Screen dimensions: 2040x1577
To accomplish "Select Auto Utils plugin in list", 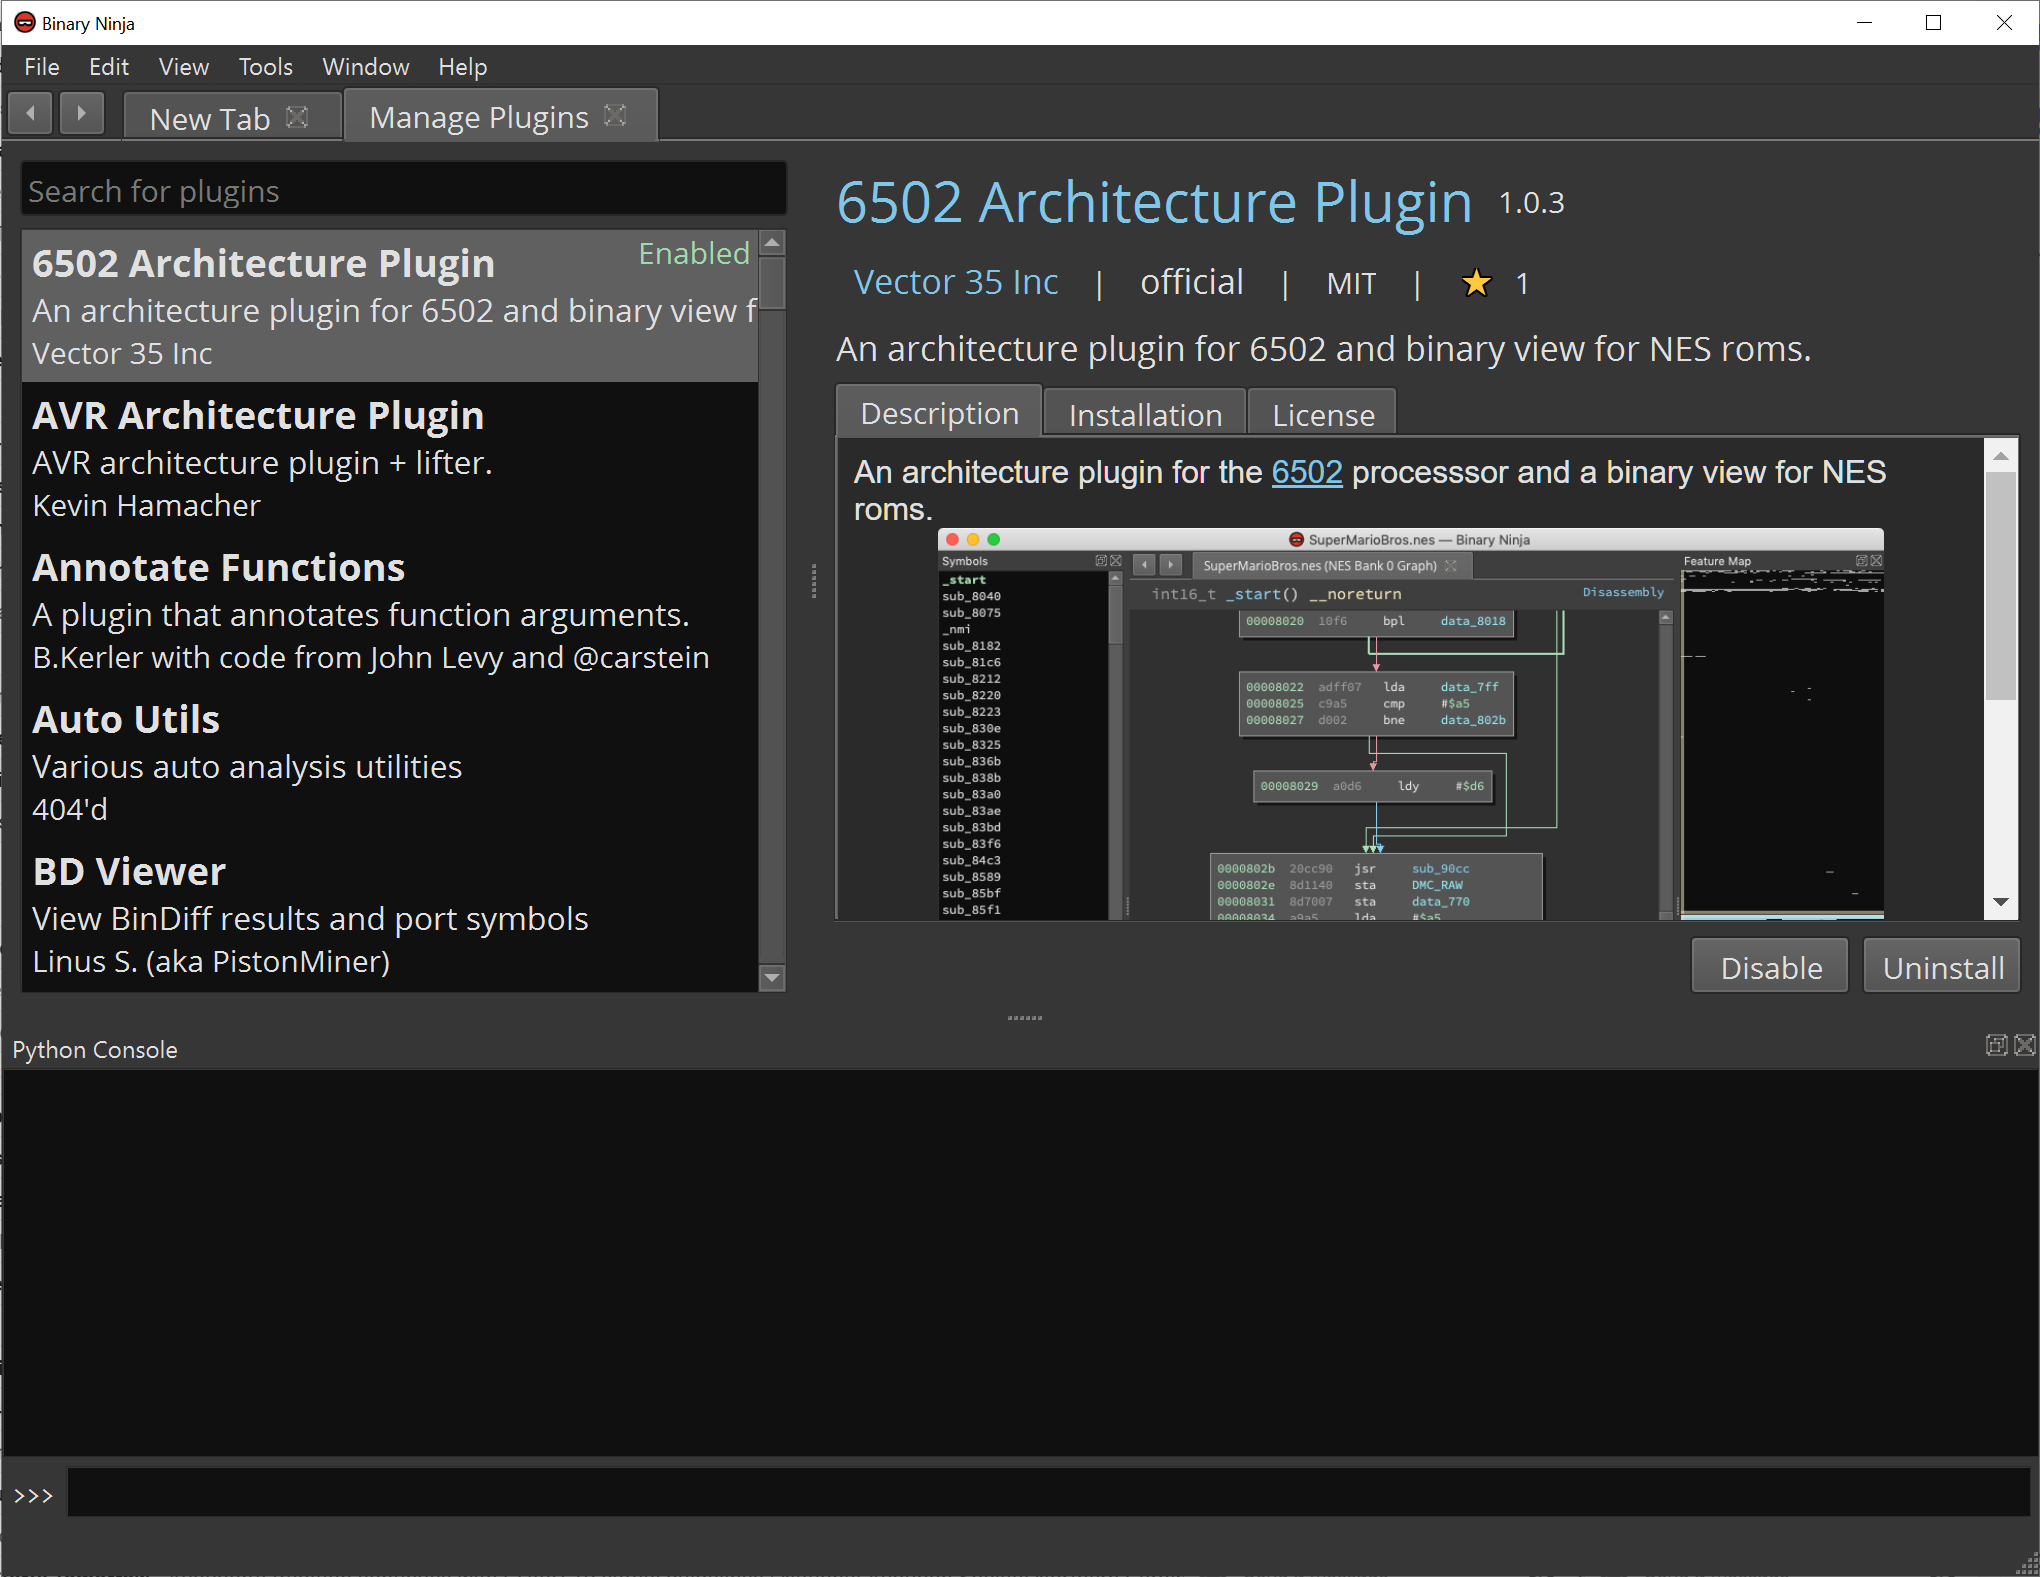I will [x=390, y=762].
